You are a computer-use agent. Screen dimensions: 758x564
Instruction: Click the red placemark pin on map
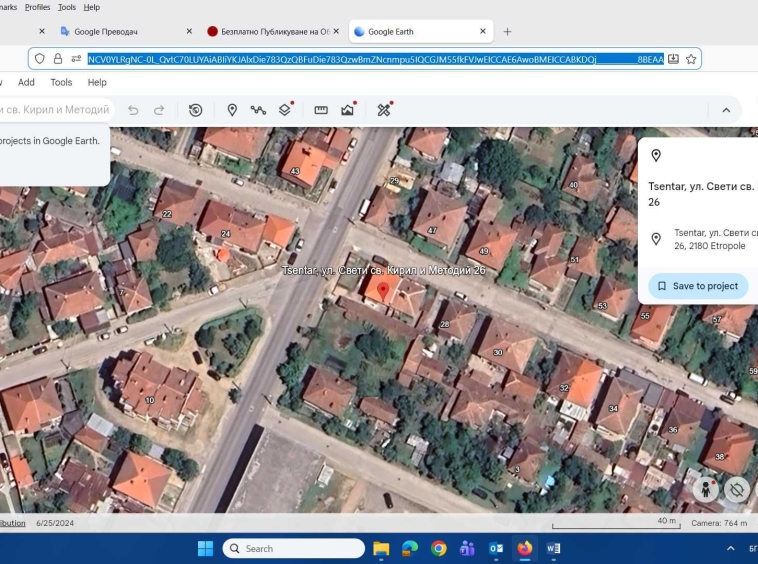[x=382, y=289]
